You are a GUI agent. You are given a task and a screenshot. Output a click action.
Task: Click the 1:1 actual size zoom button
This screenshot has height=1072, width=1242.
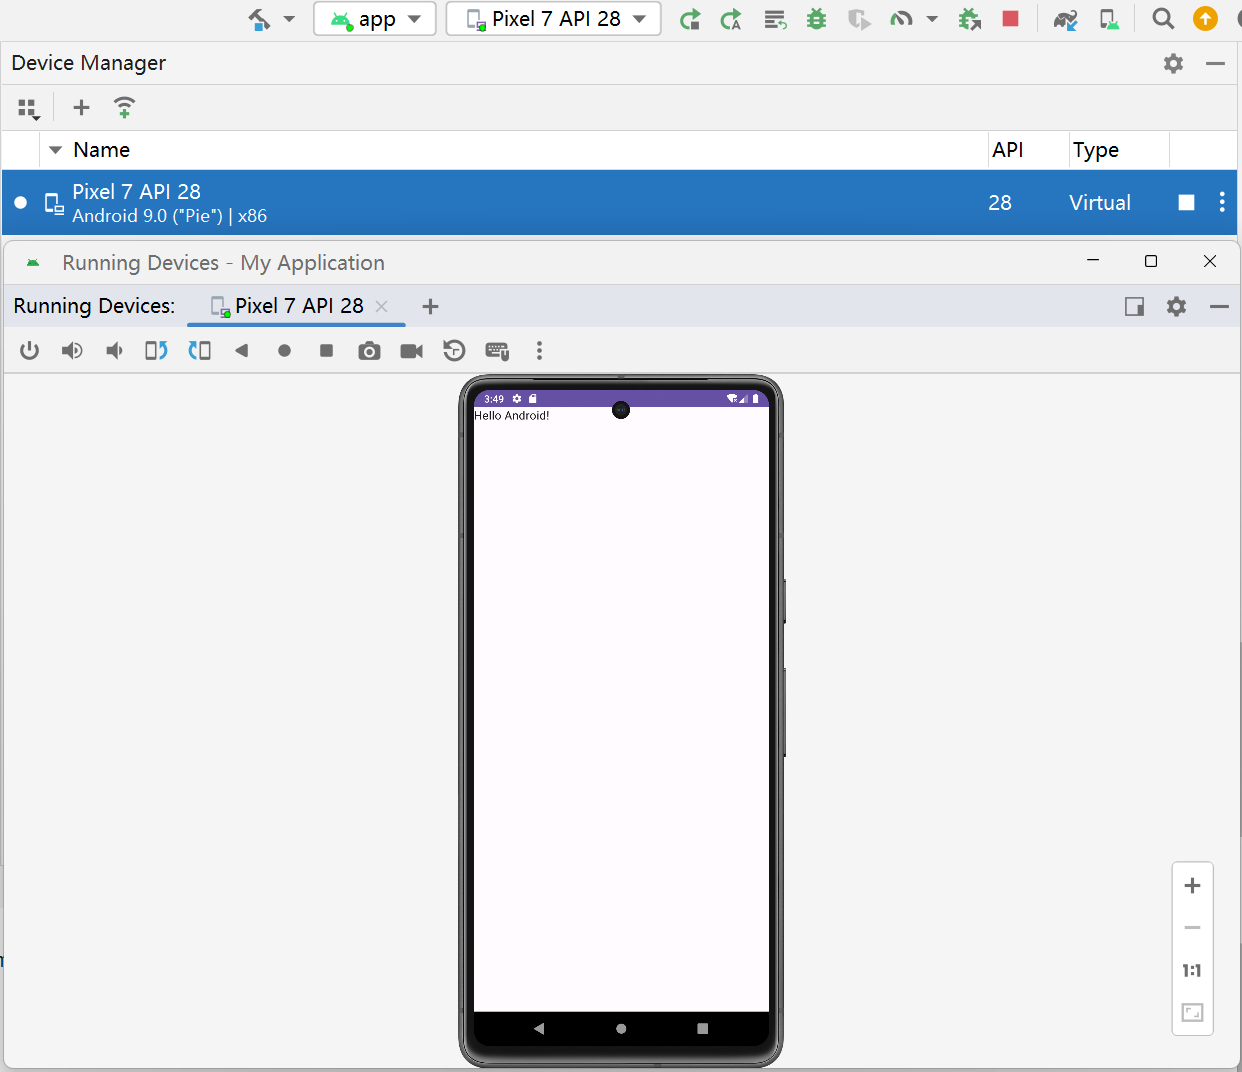tap(1192, 970)
